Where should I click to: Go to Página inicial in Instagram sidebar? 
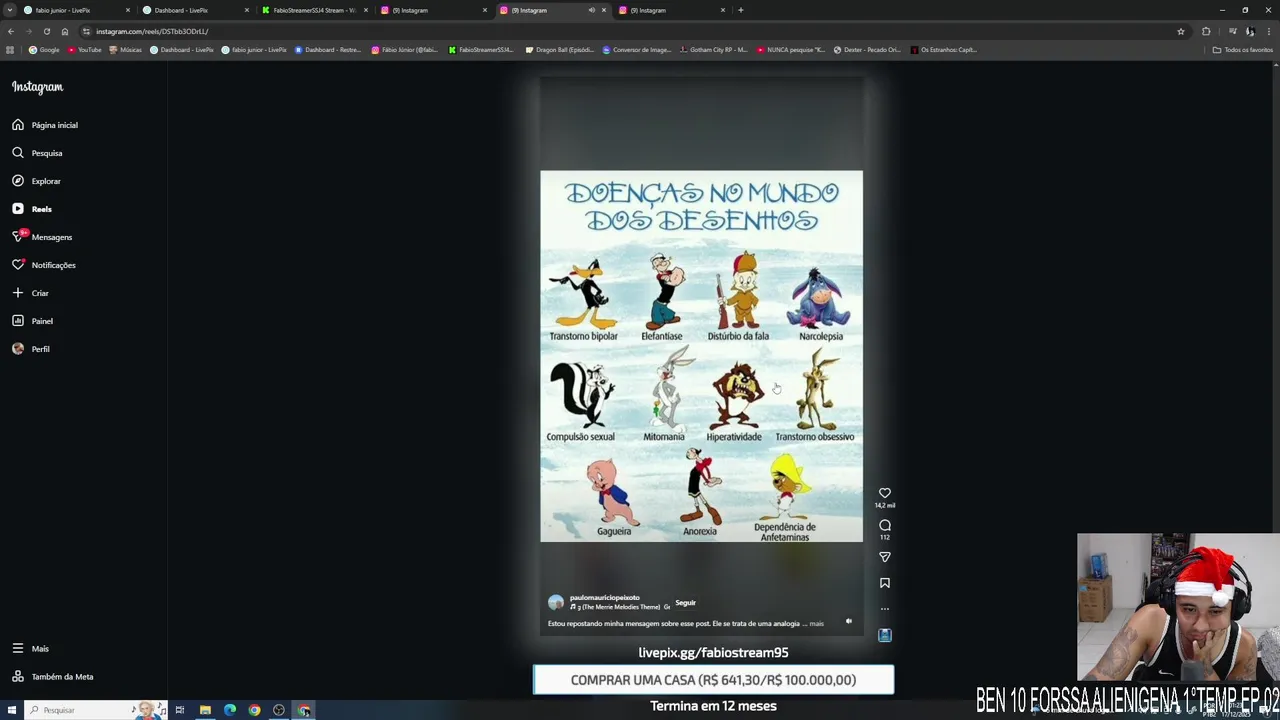pos(45,125)
